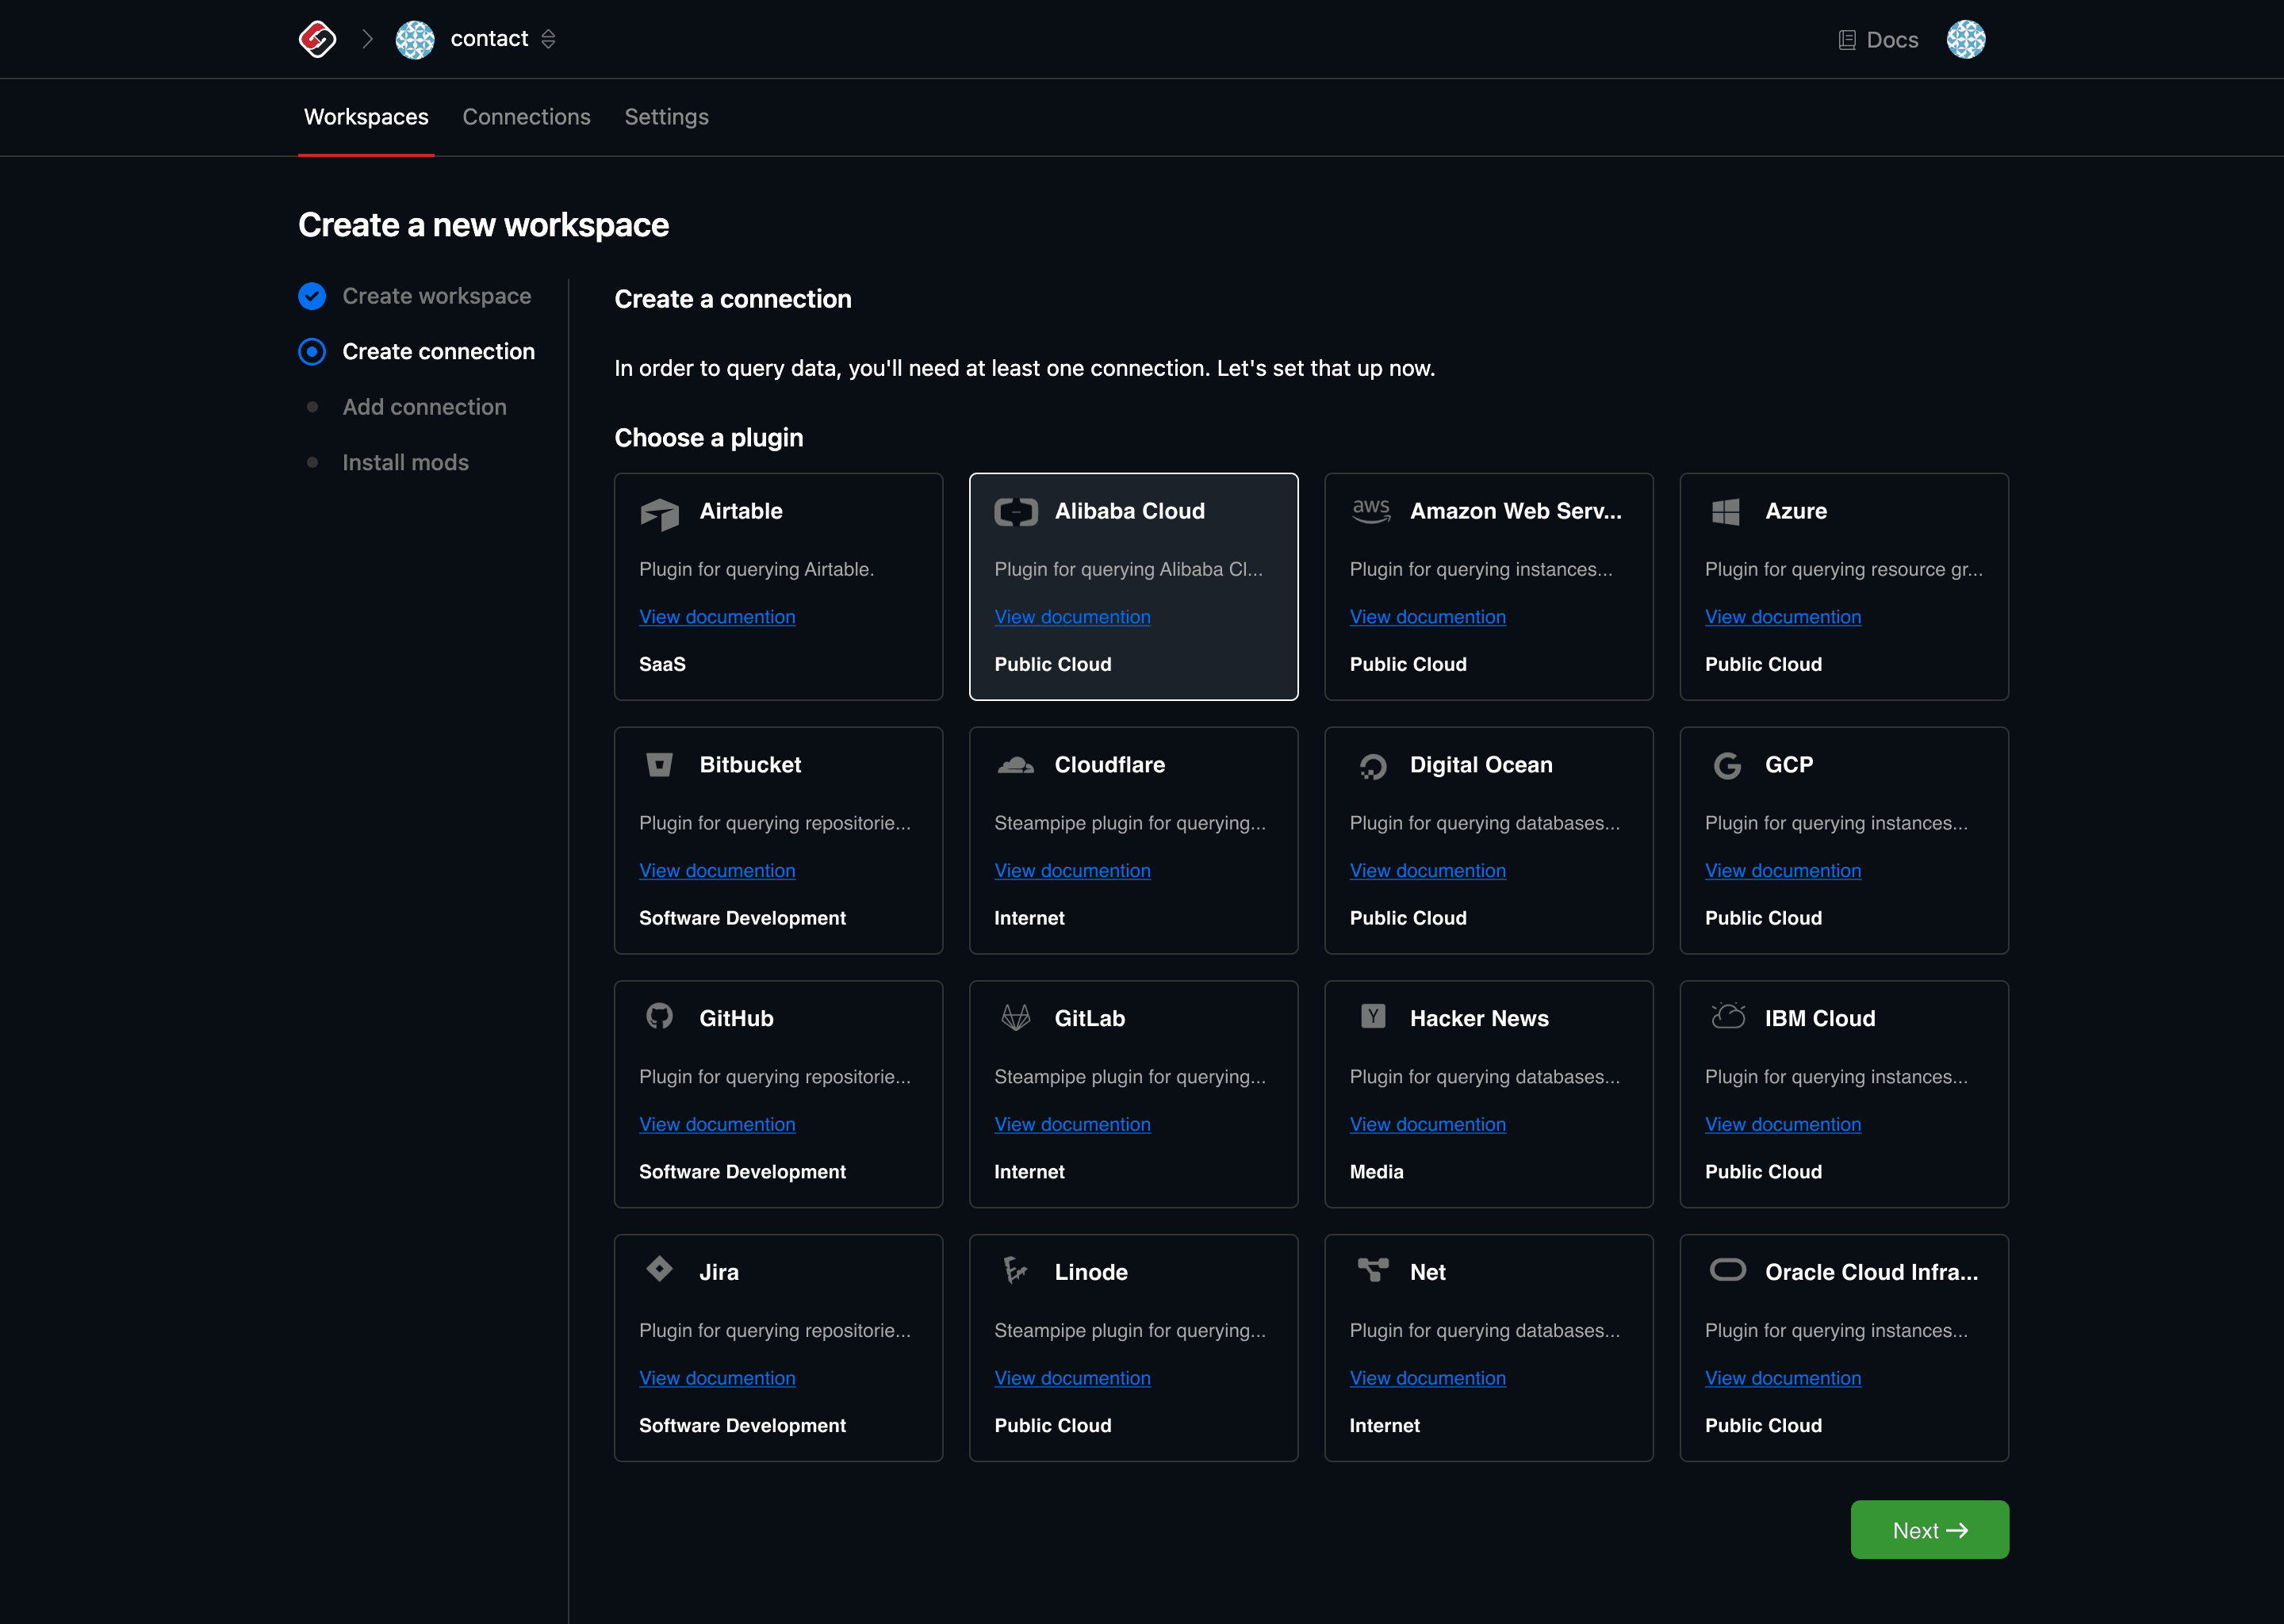
Task: Click the Oracle Cloud oval icon
Action: tap(1727, 1270)
